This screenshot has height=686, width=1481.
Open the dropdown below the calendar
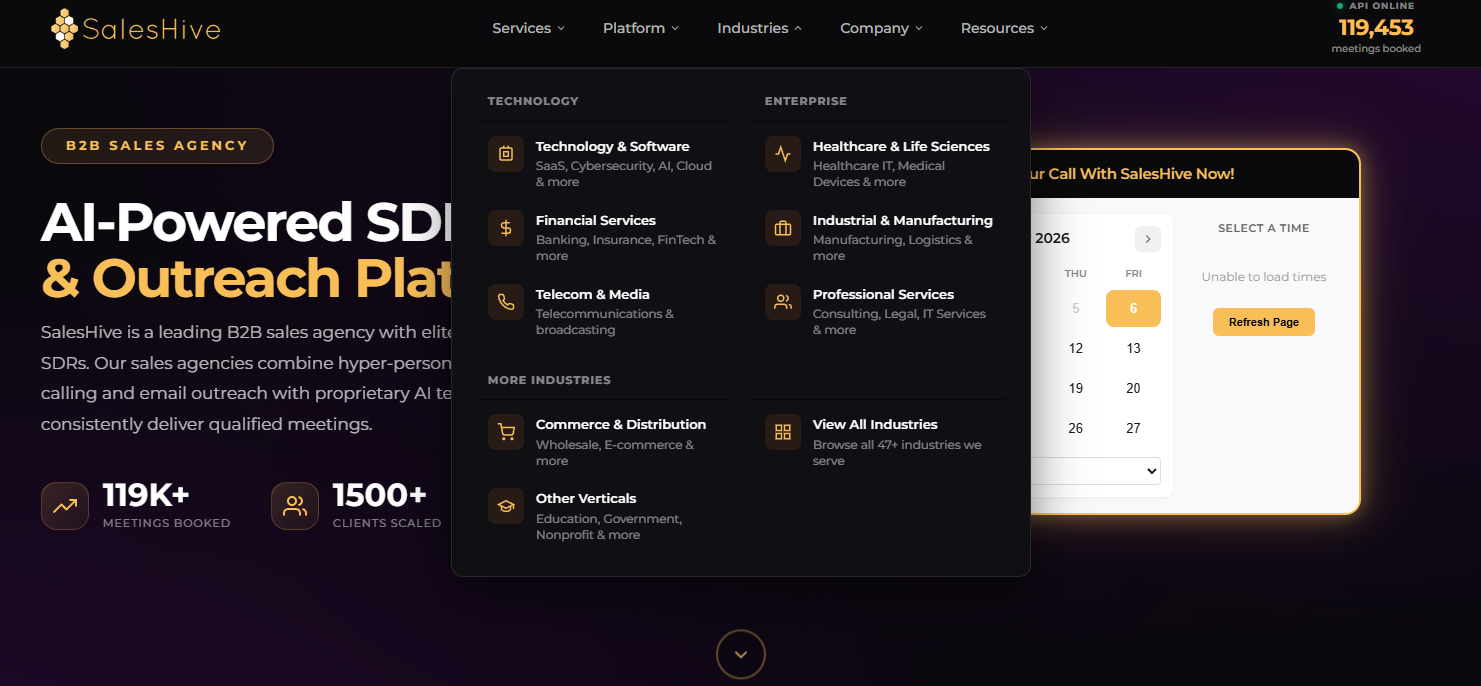point(1097,471)
